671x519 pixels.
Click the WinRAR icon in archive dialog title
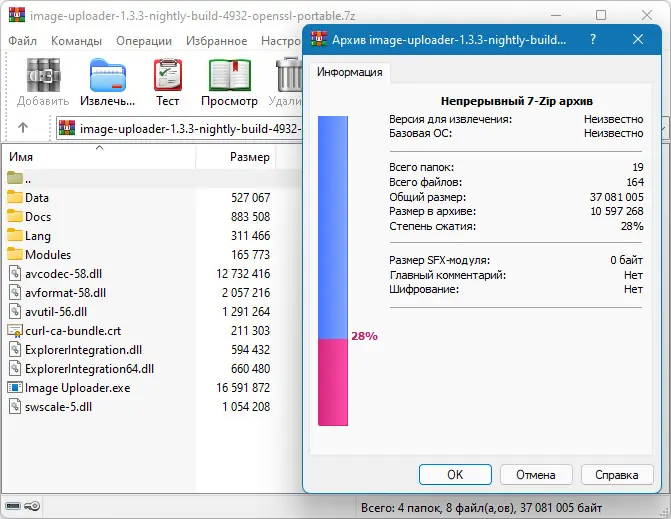click(x=319, y=39)
